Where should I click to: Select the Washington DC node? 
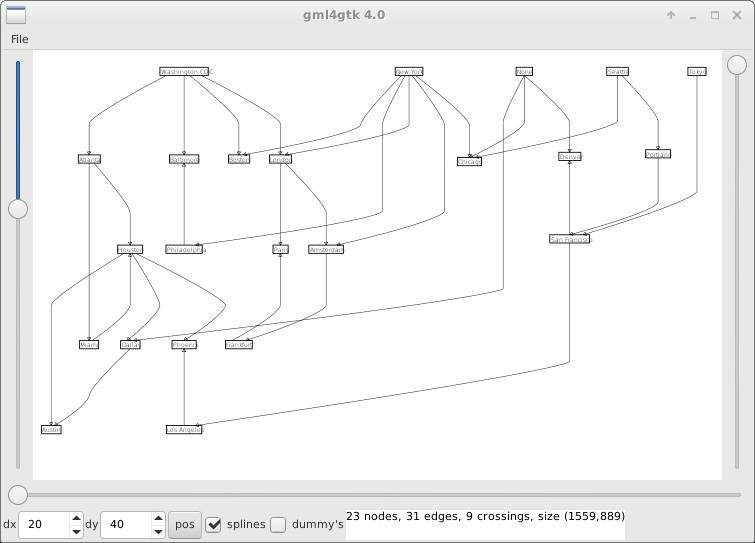[184, 72]
